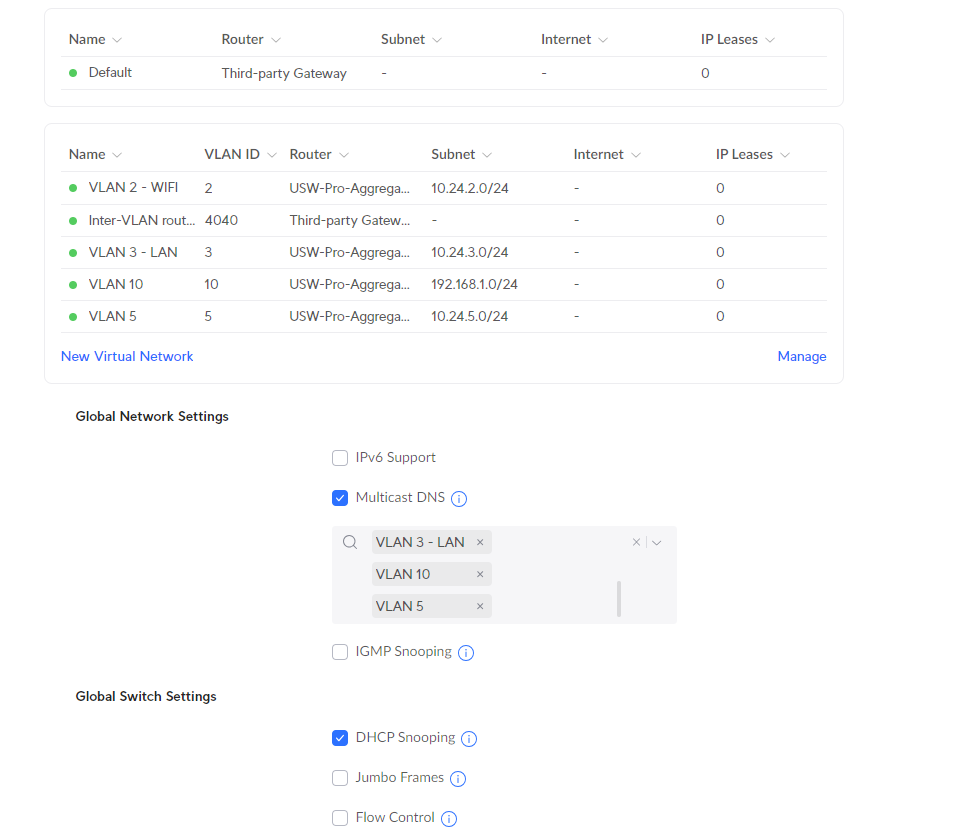The height and width of the screenshot is (835, 969).
Task: Open the VLAN 2 - WIFI network row
Action: [x=133, y=188]
